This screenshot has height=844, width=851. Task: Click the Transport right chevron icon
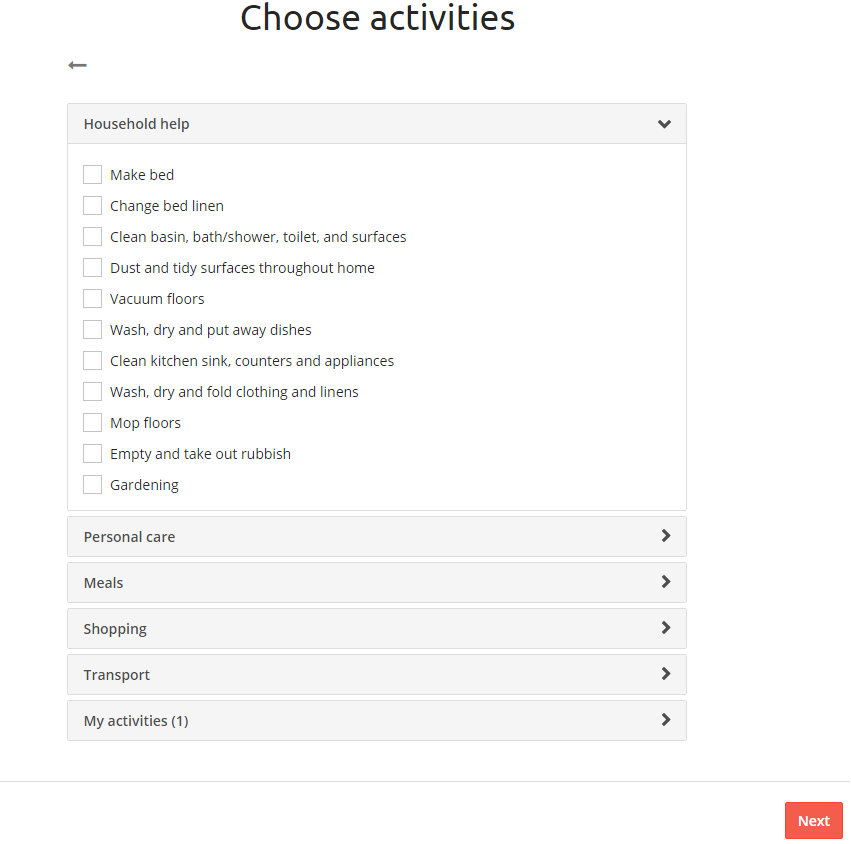666,674
